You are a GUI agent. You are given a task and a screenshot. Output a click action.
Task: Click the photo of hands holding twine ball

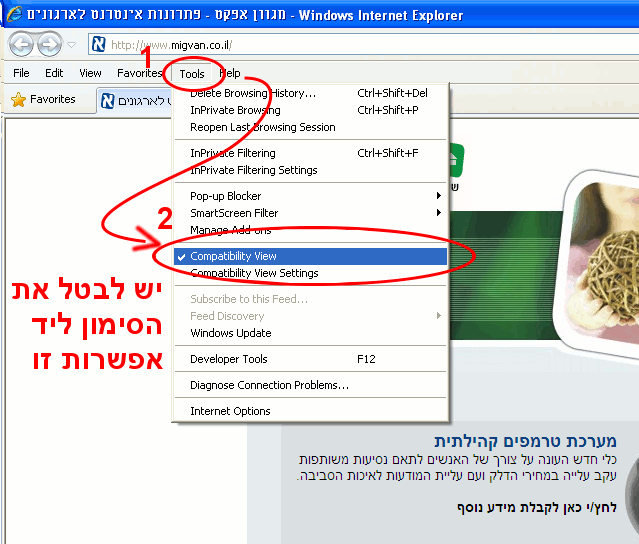pos(598,265)
